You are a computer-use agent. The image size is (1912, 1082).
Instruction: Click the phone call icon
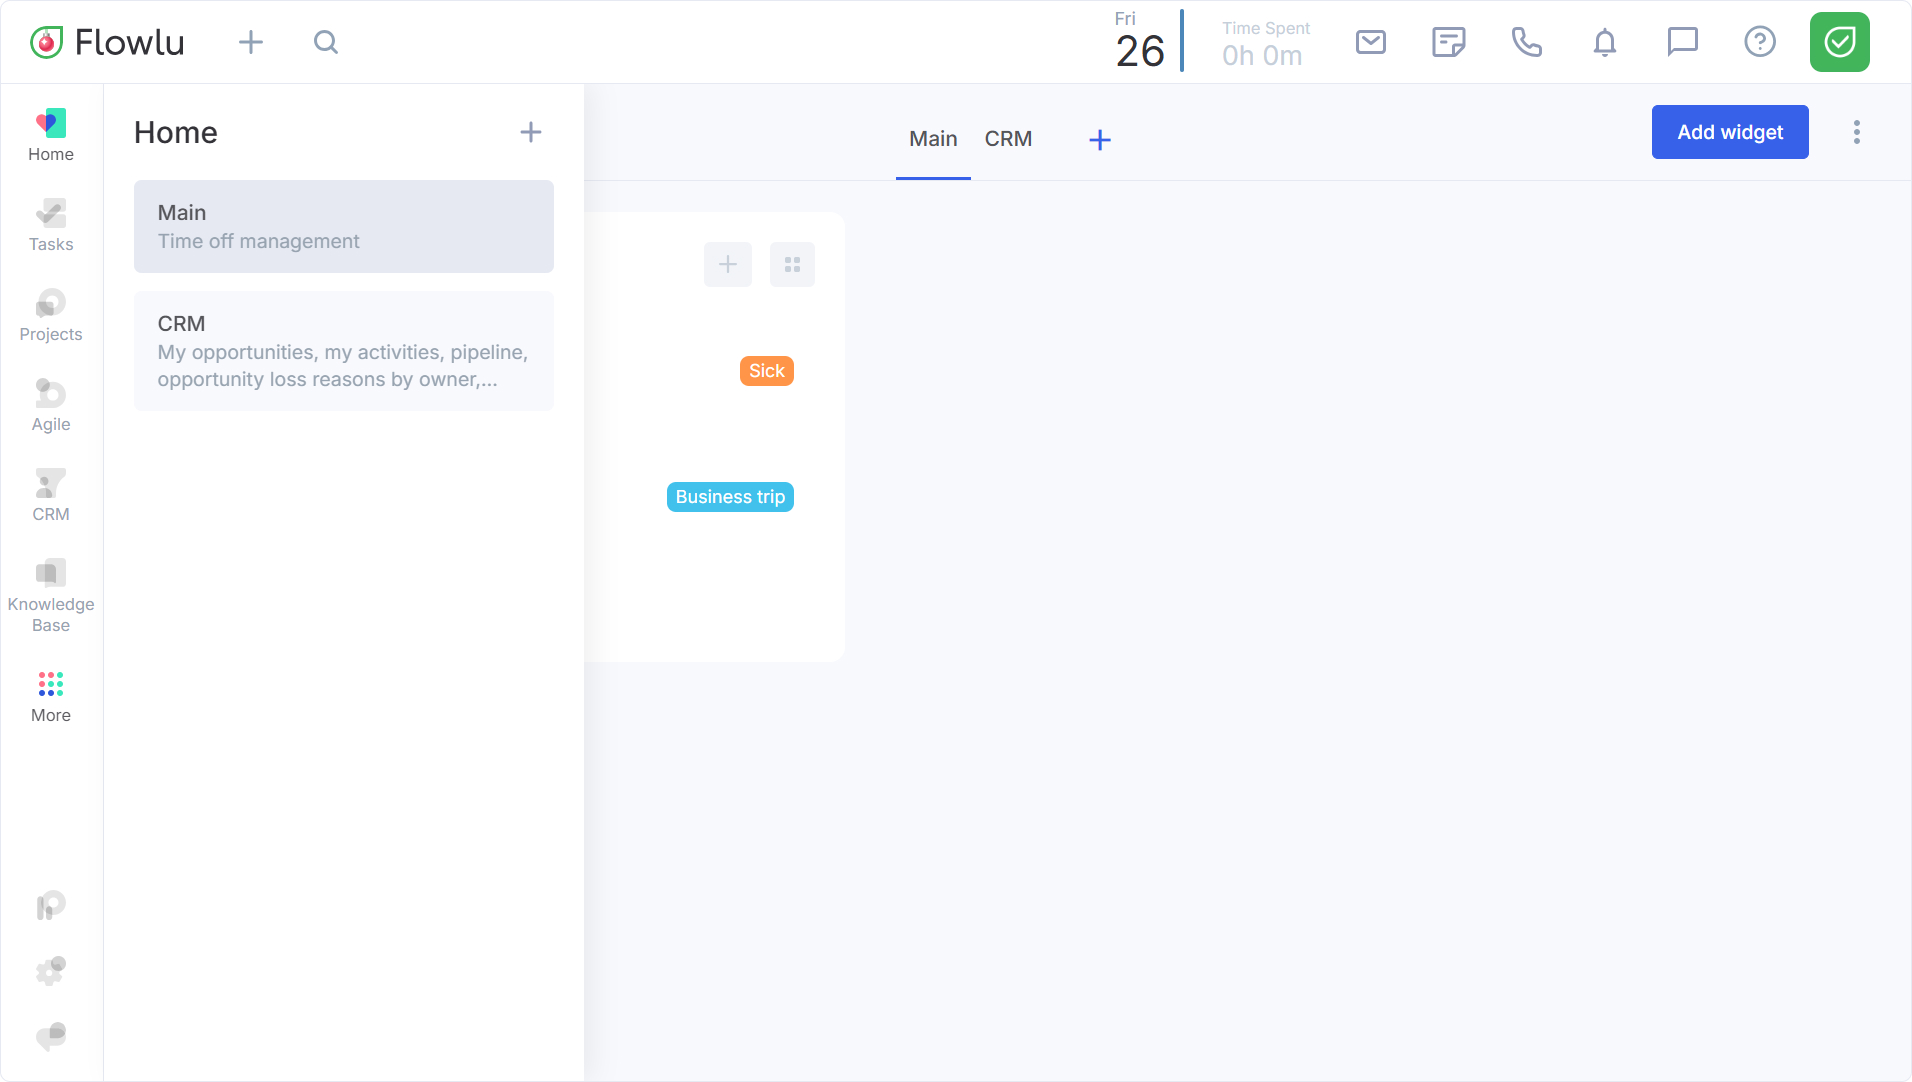click(x=1526, y=42)
